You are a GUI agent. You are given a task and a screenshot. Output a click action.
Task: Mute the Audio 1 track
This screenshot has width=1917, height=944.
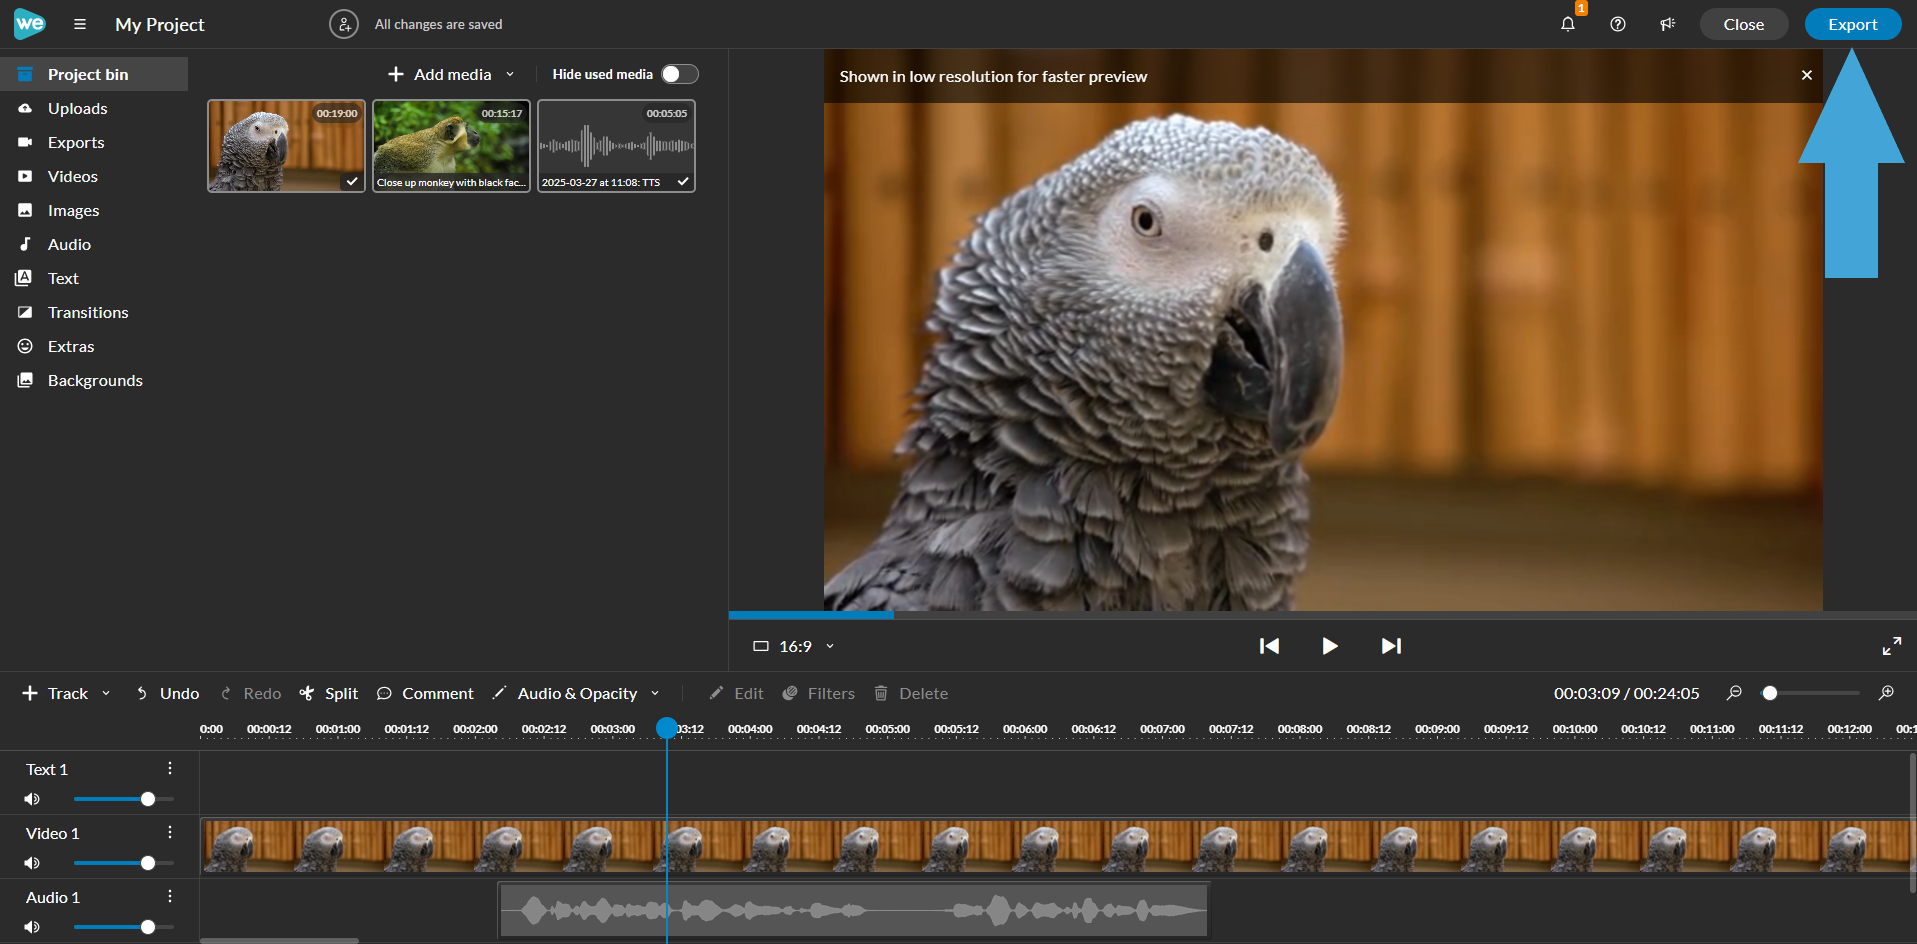tap(32, 927)
